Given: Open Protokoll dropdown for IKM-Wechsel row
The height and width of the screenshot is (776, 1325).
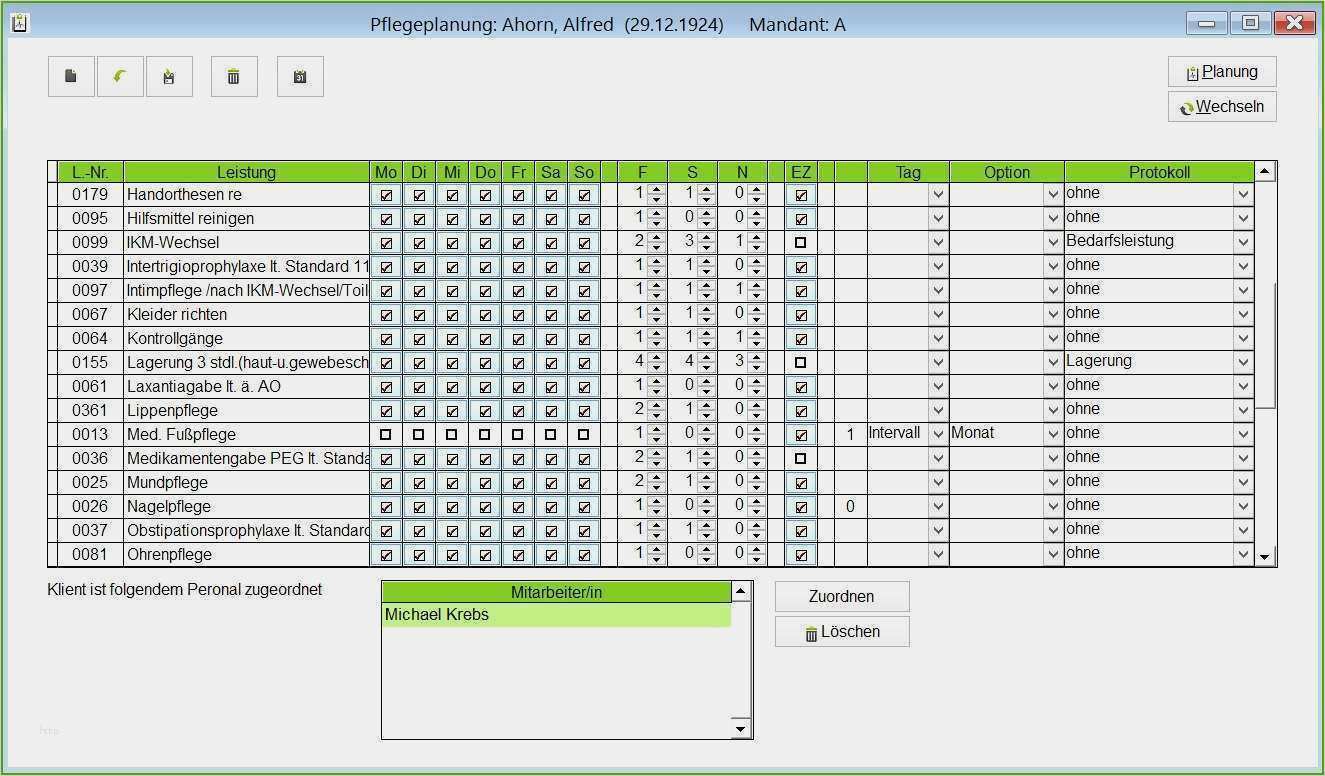Looking at the screenshot, I should pyautogui.click(x=1243, y=242).
